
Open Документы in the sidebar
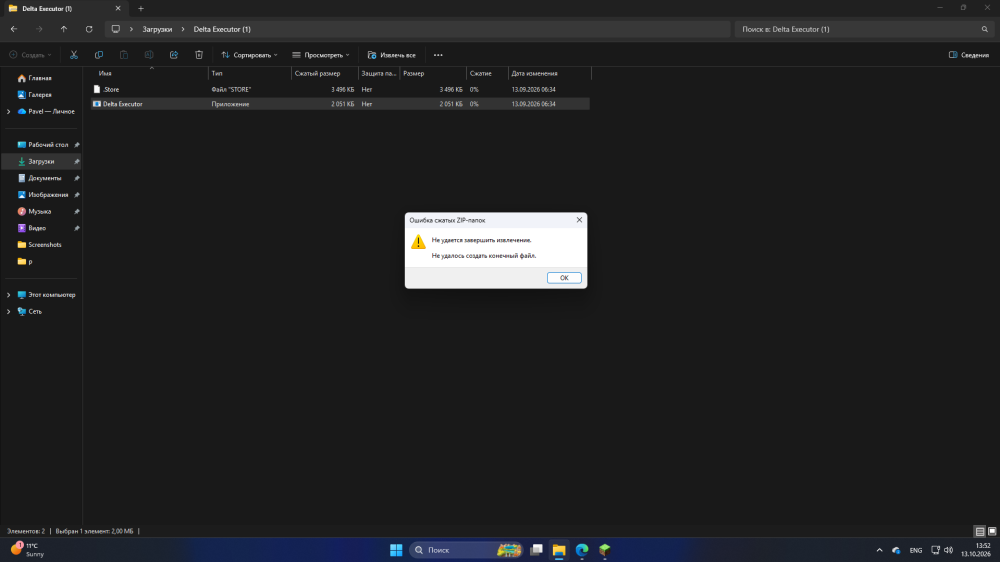tap(45, 178)
